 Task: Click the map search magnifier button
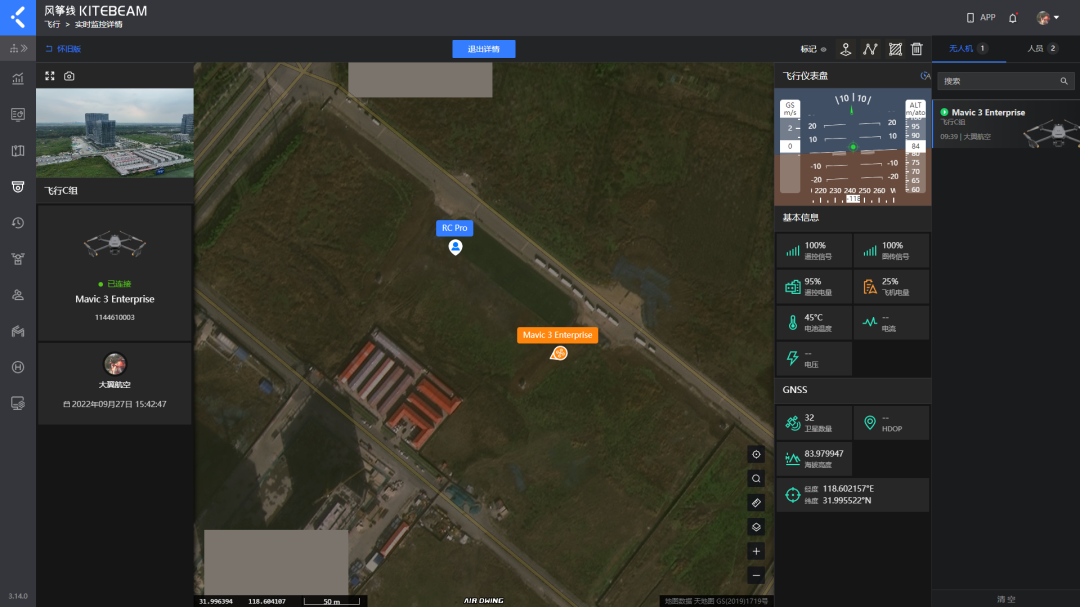pyautogui.click(x=756, y=478)
